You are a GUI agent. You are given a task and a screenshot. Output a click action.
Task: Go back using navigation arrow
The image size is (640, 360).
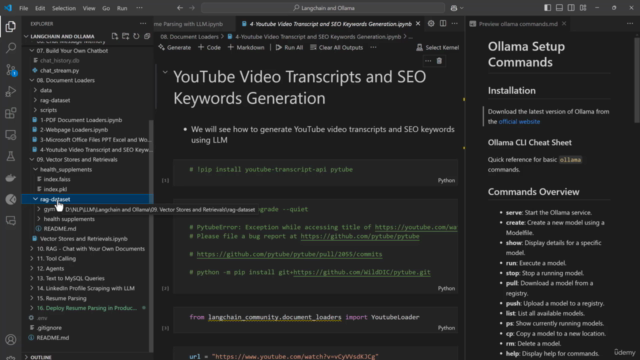point(180,8)
